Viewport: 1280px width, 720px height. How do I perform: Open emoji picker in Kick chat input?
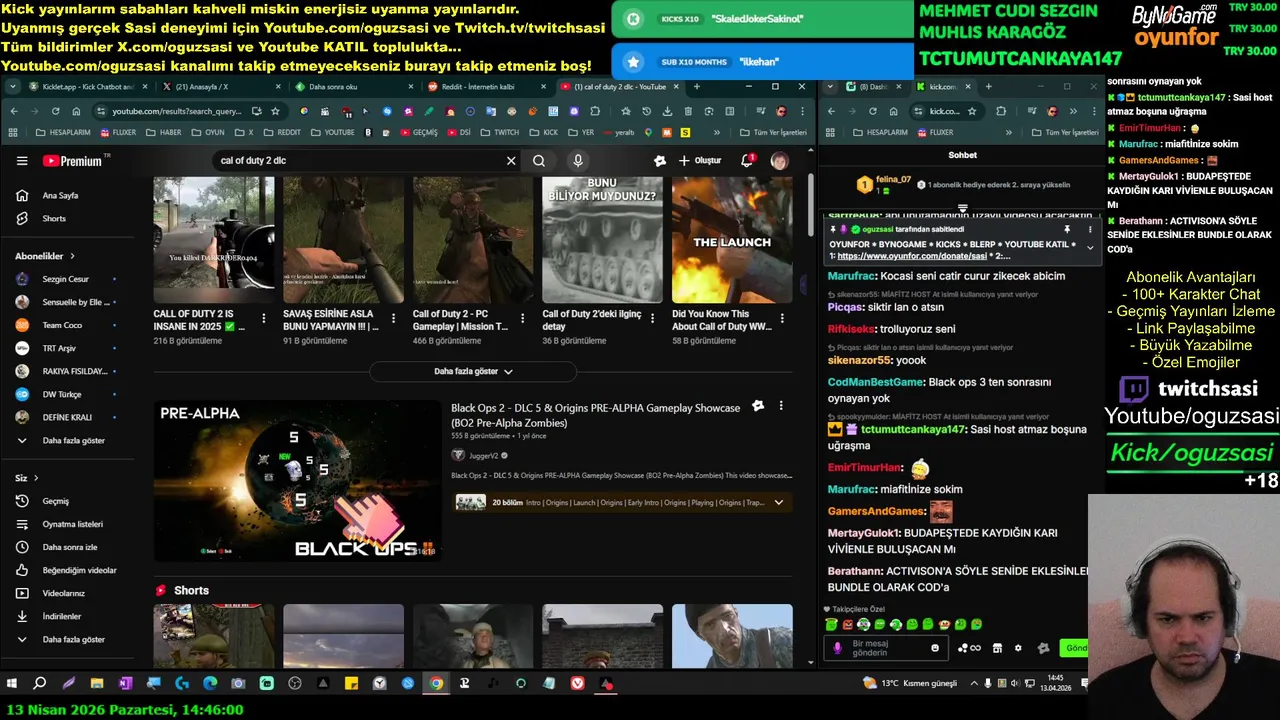click(935, 648)
